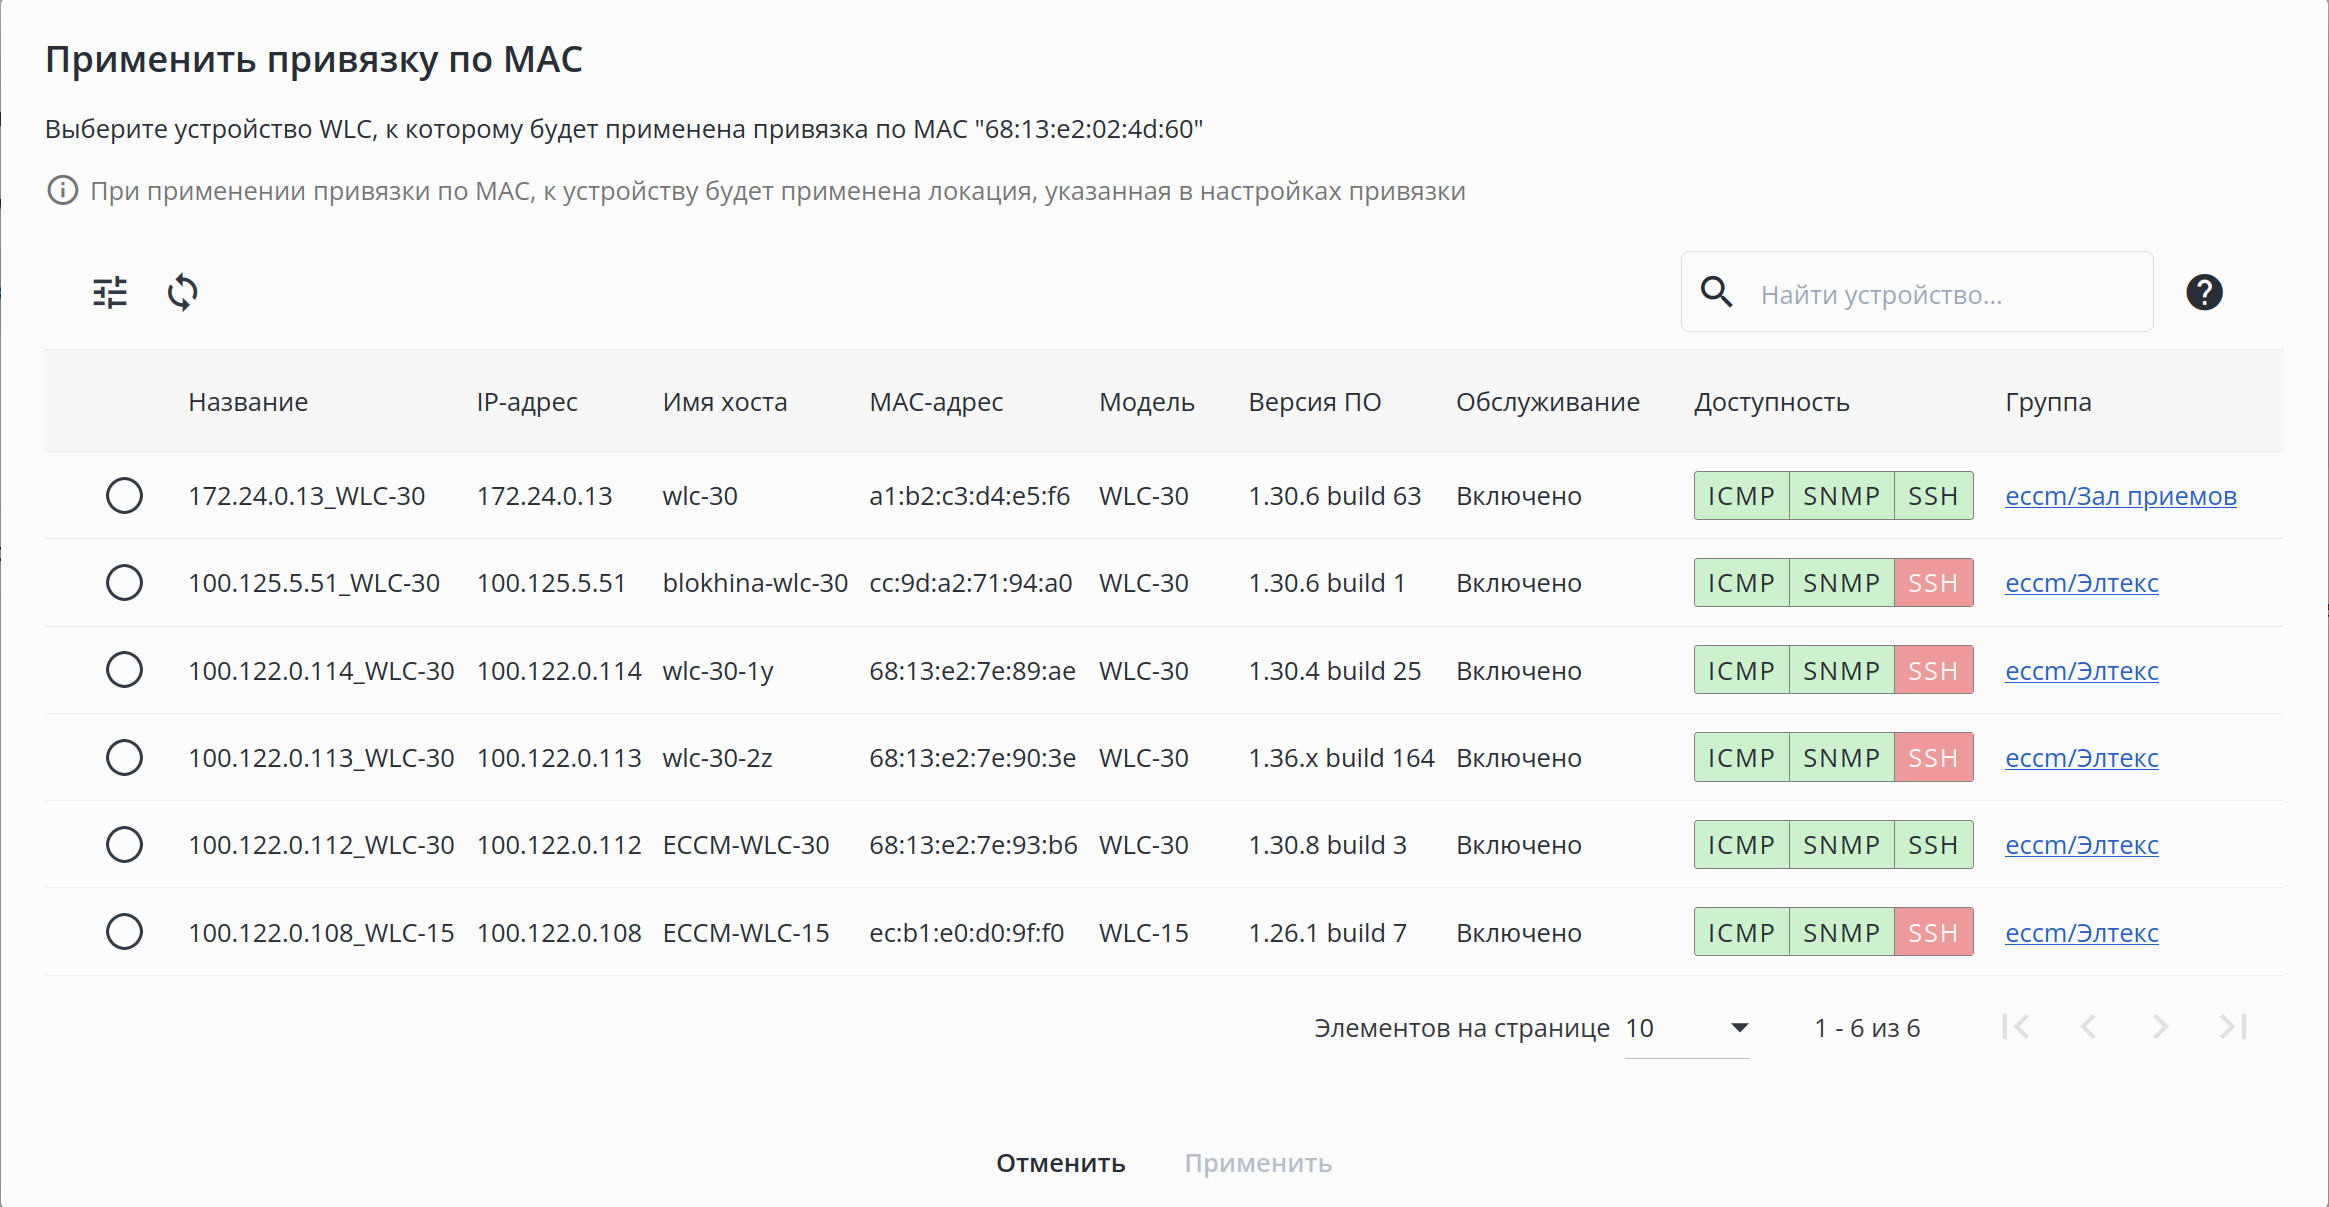Select radio for 100.125.5.51_WLC-30 device
Image resolution: width=2329 pixels, height=1207 pixels.
tap(124, 583)
